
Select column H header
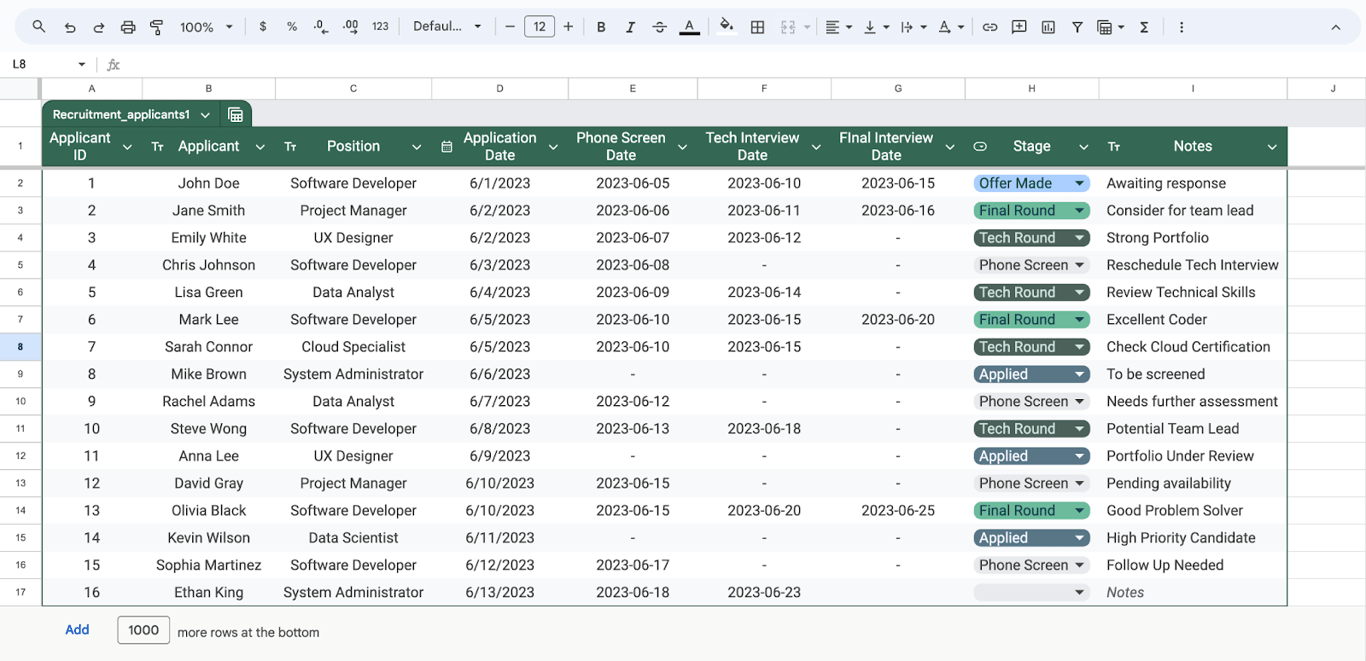point(1031,89)
